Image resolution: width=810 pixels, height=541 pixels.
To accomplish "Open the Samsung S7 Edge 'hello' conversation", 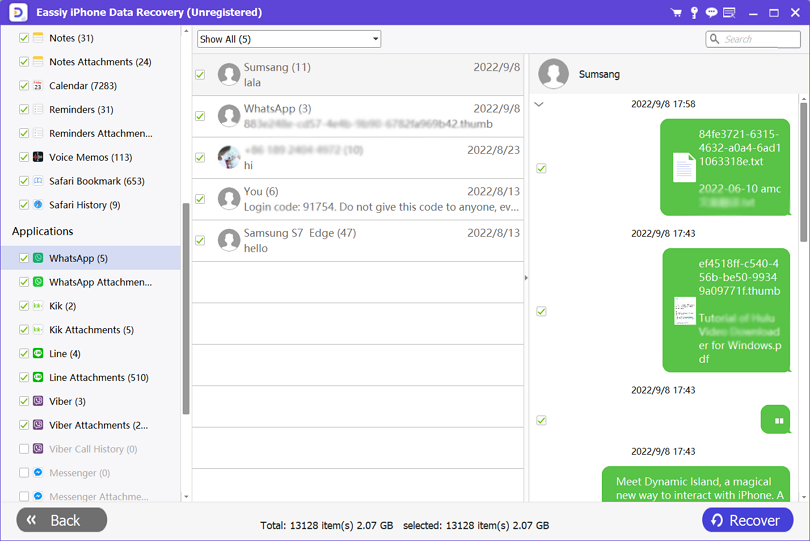I will pos(357,240).
